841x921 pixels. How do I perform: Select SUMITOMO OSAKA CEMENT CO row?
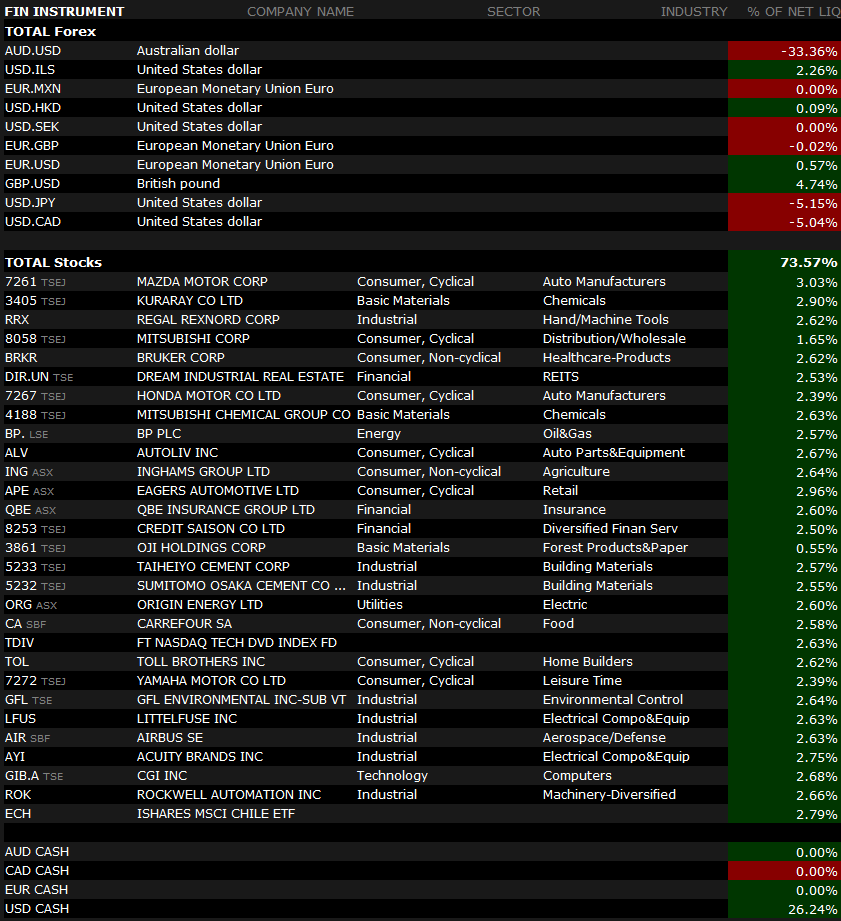point(420,586)
